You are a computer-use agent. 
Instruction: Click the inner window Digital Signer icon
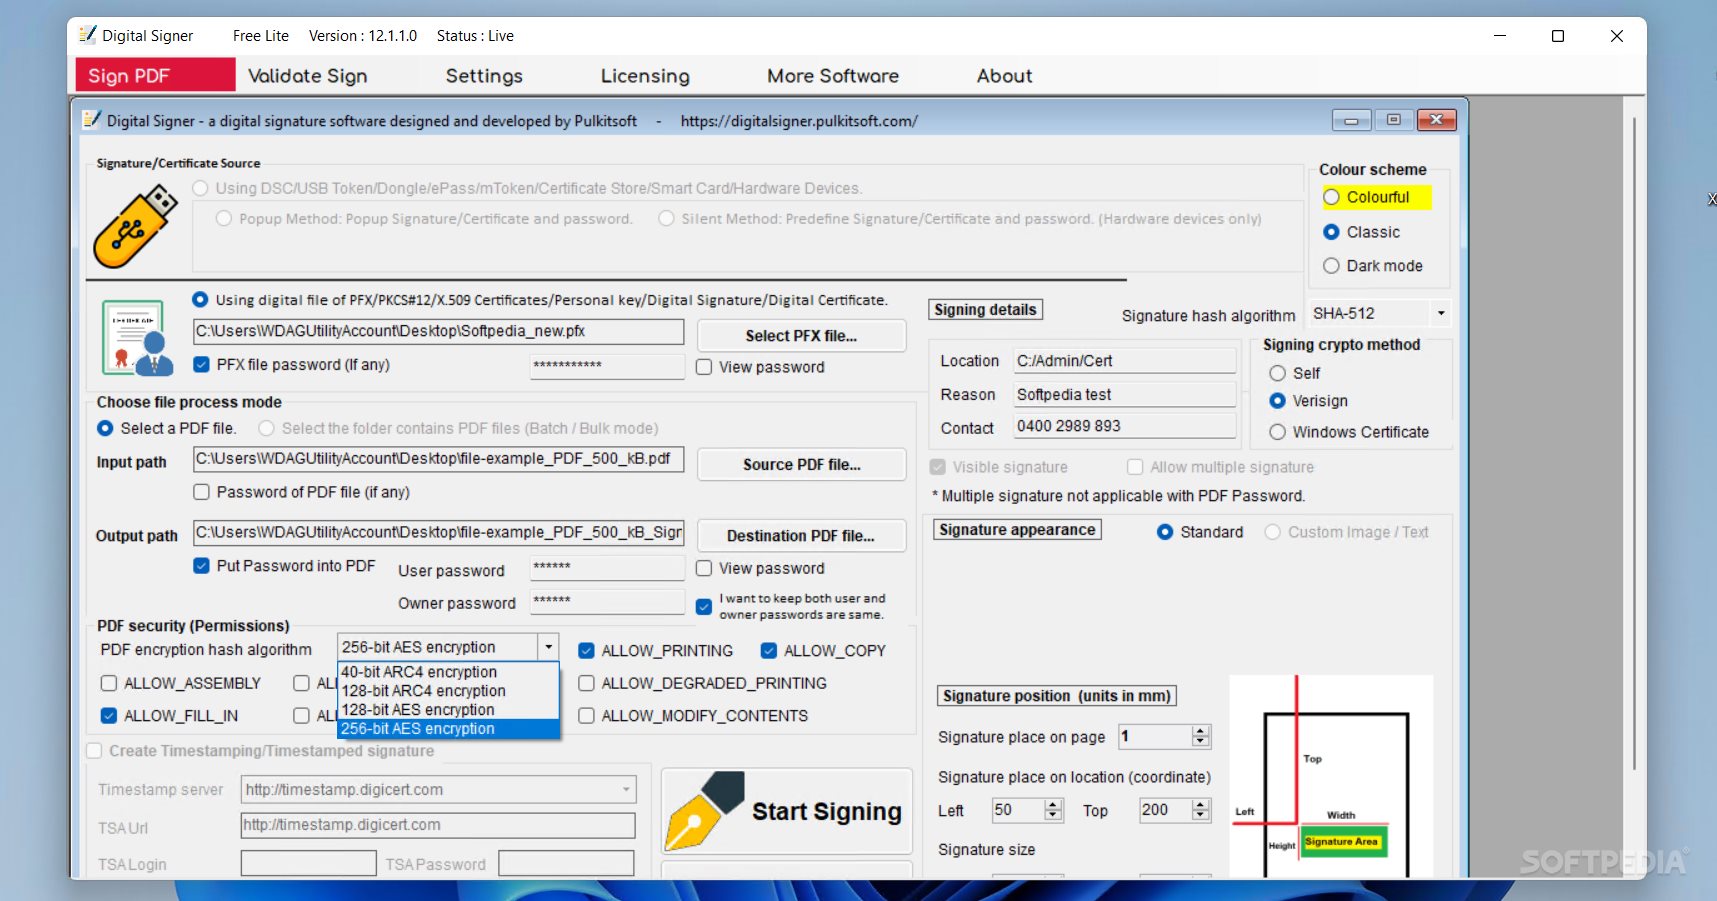92,120
